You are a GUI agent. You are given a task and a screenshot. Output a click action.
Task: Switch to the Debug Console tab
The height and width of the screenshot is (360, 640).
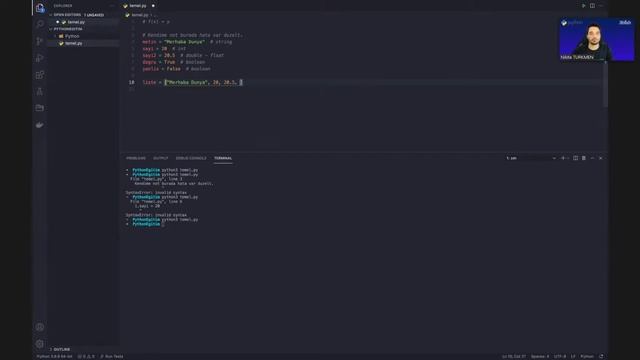[191, 158]
